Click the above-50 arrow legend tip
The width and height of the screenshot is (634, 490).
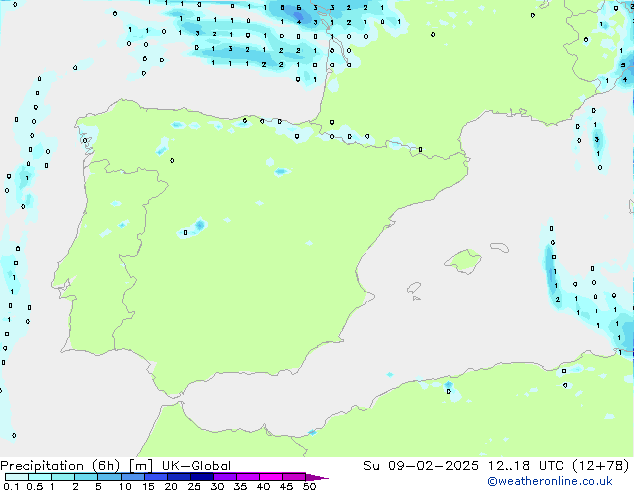tap(317, 477)
